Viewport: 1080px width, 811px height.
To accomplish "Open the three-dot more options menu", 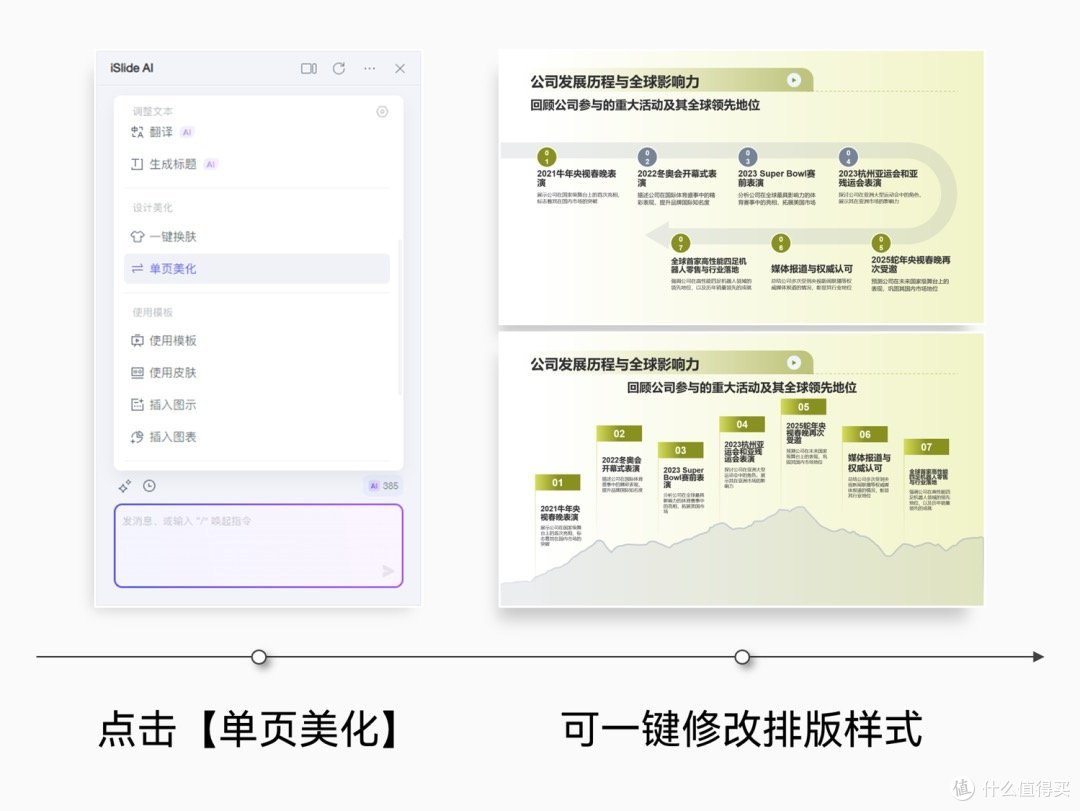I will click(x=370, y=68).
